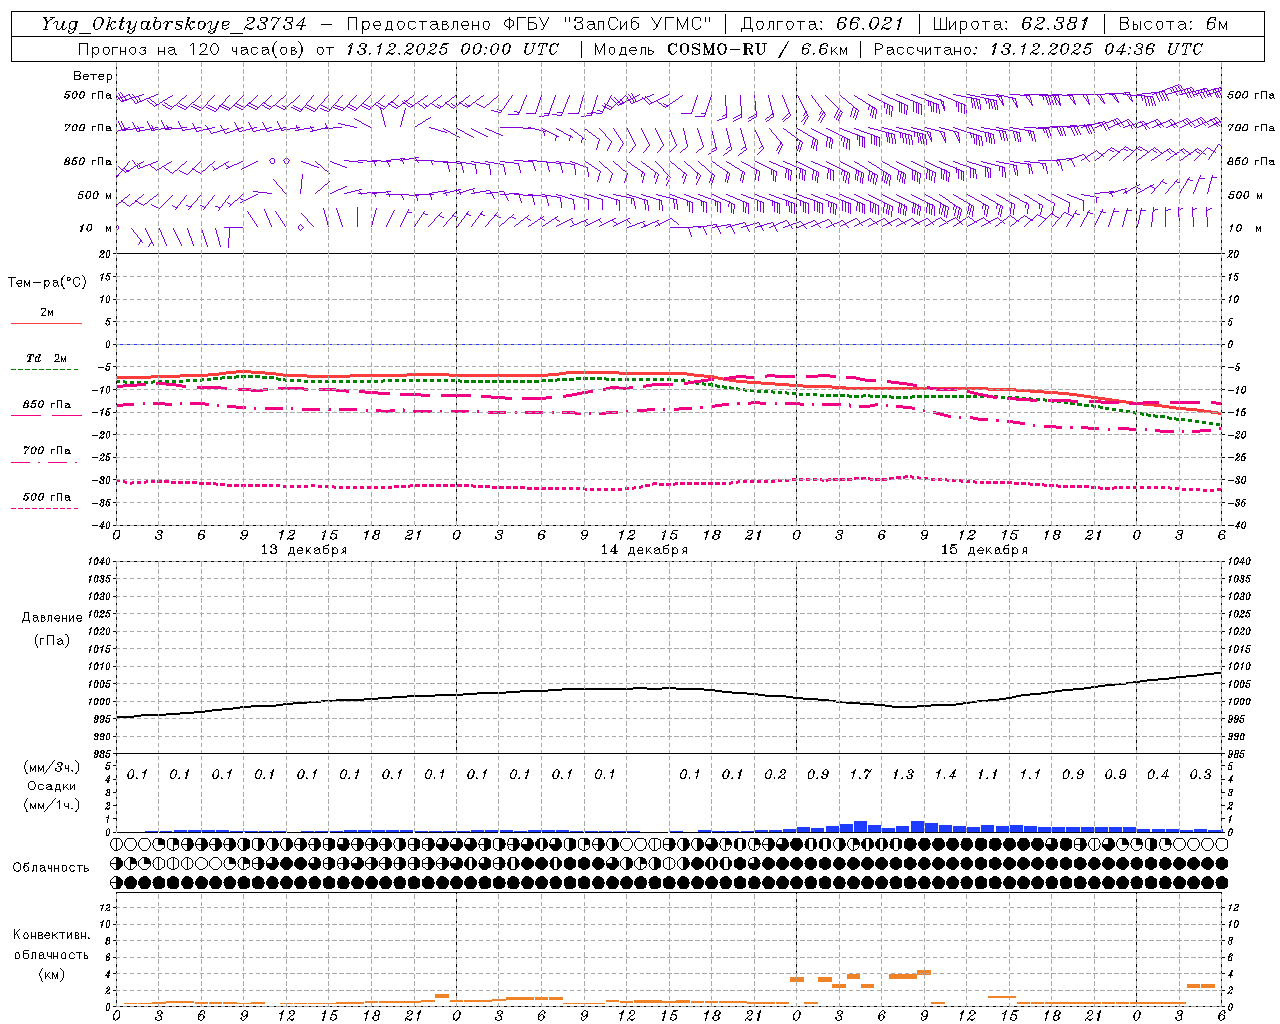Select the Давление pressure panel label
1280x1024 pixels.
click(x=52, y=618)
